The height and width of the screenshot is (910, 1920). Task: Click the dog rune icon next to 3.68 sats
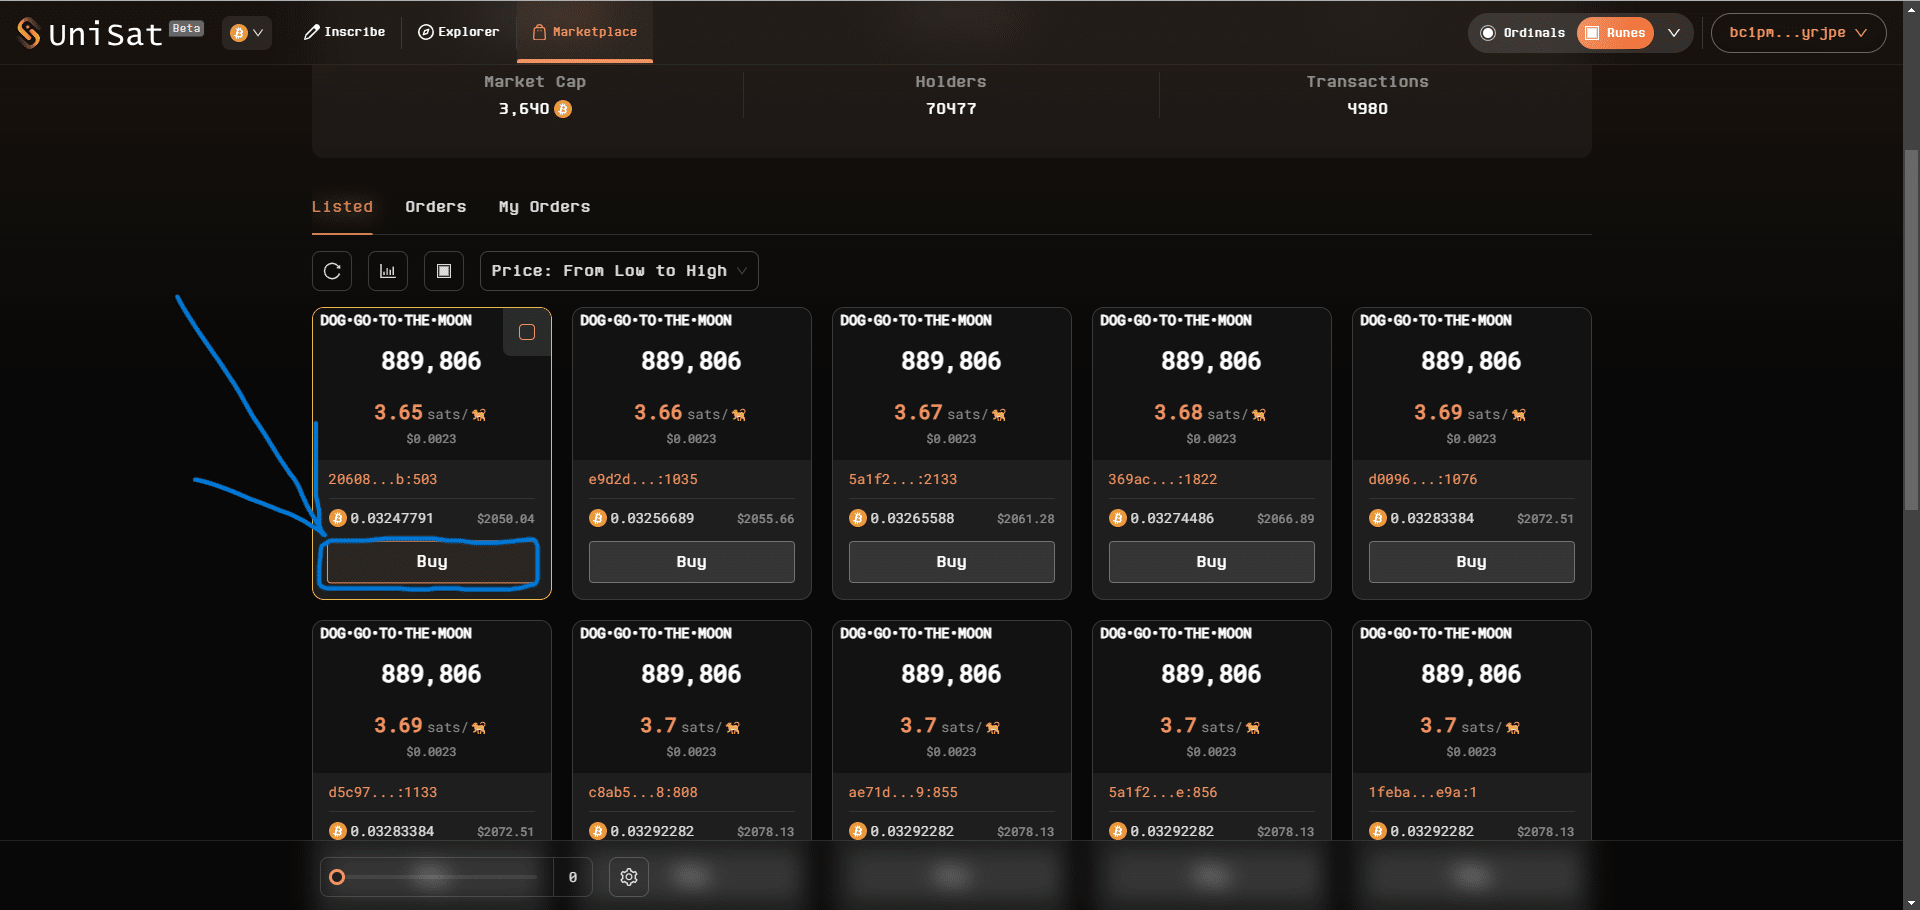point(1259,415)
